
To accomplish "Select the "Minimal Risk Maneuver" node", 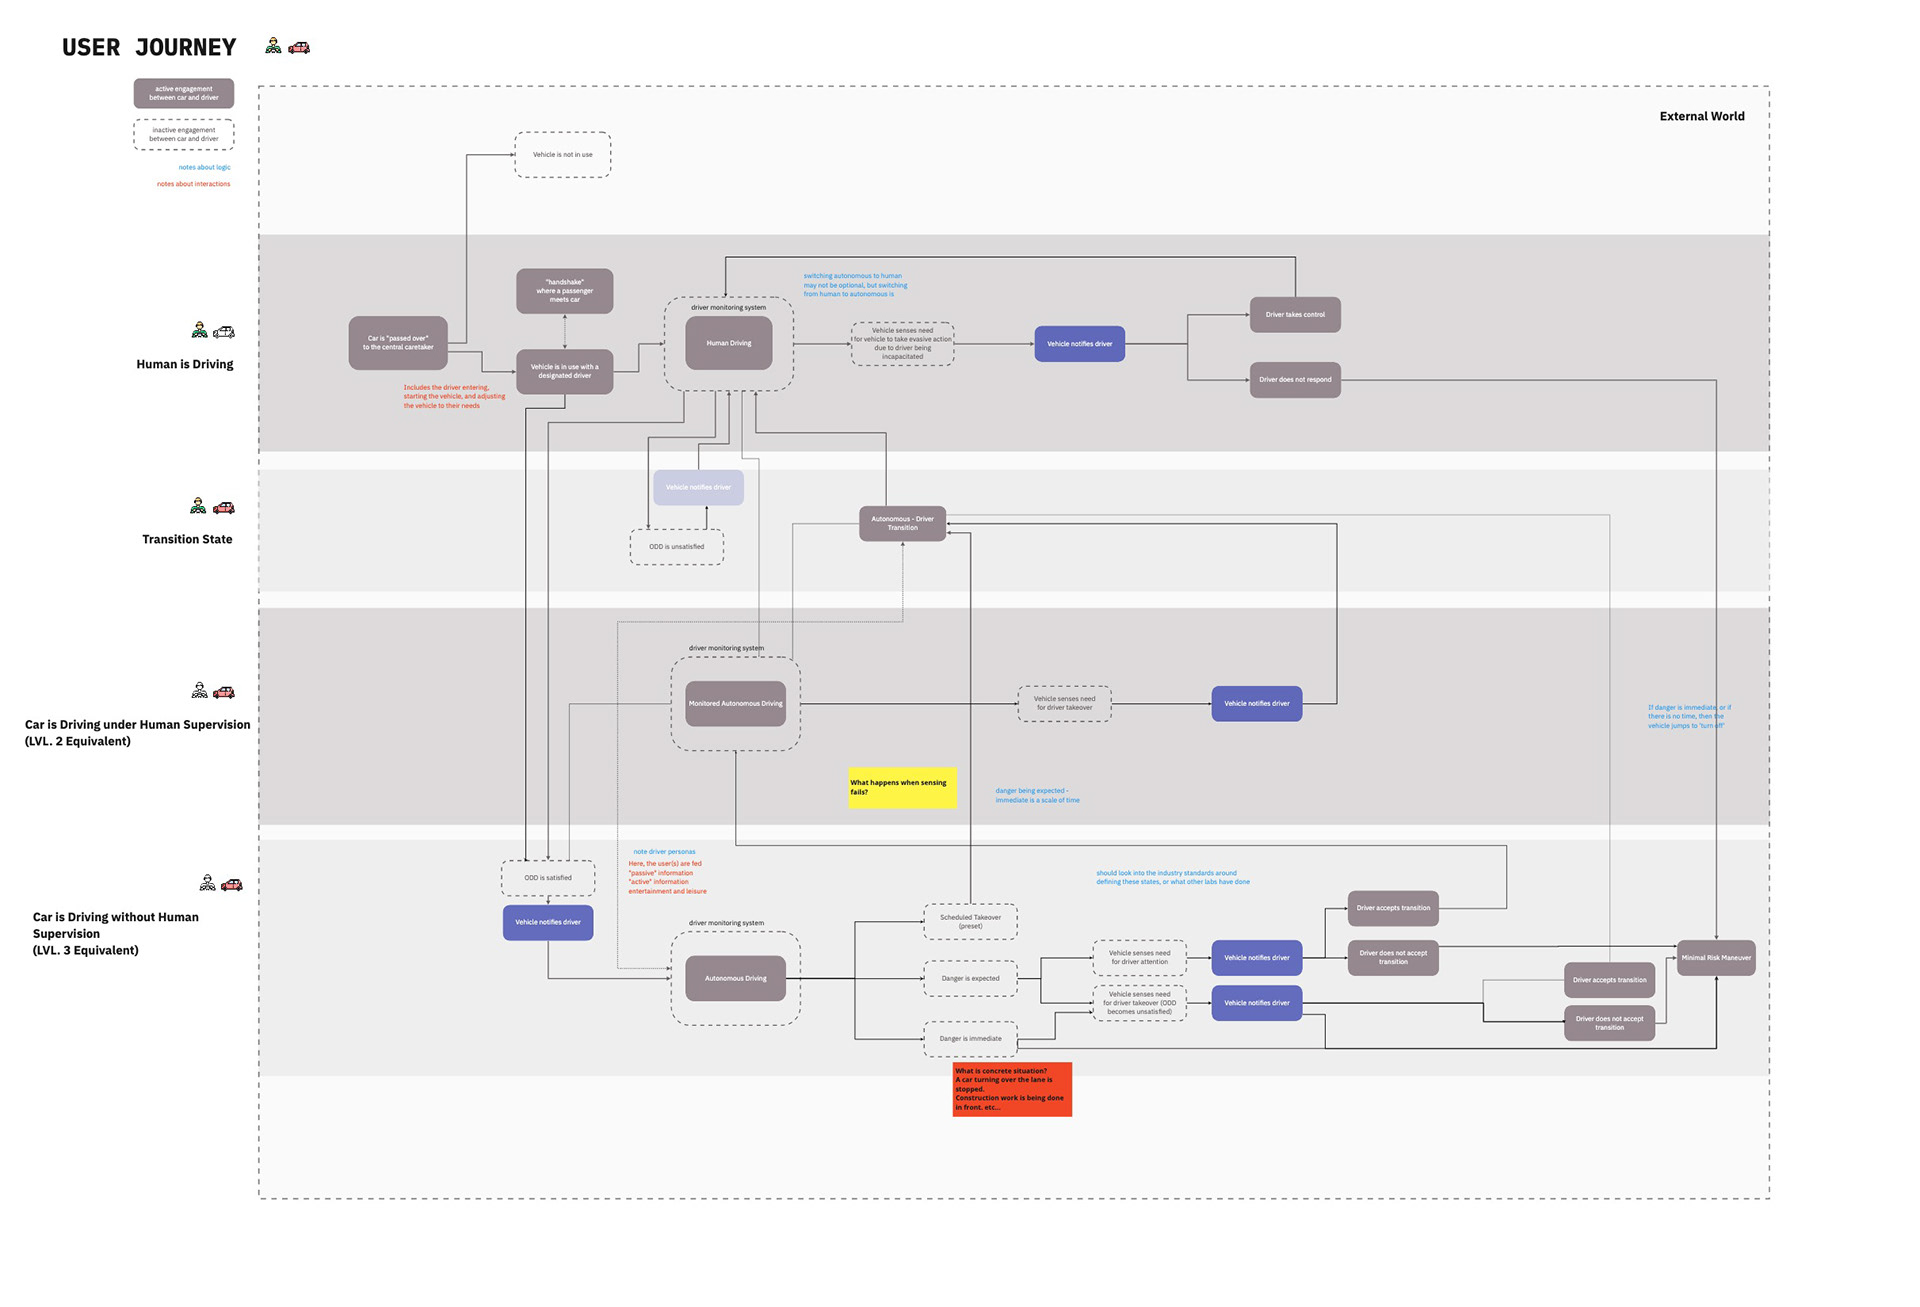I will click(1717, 958).
